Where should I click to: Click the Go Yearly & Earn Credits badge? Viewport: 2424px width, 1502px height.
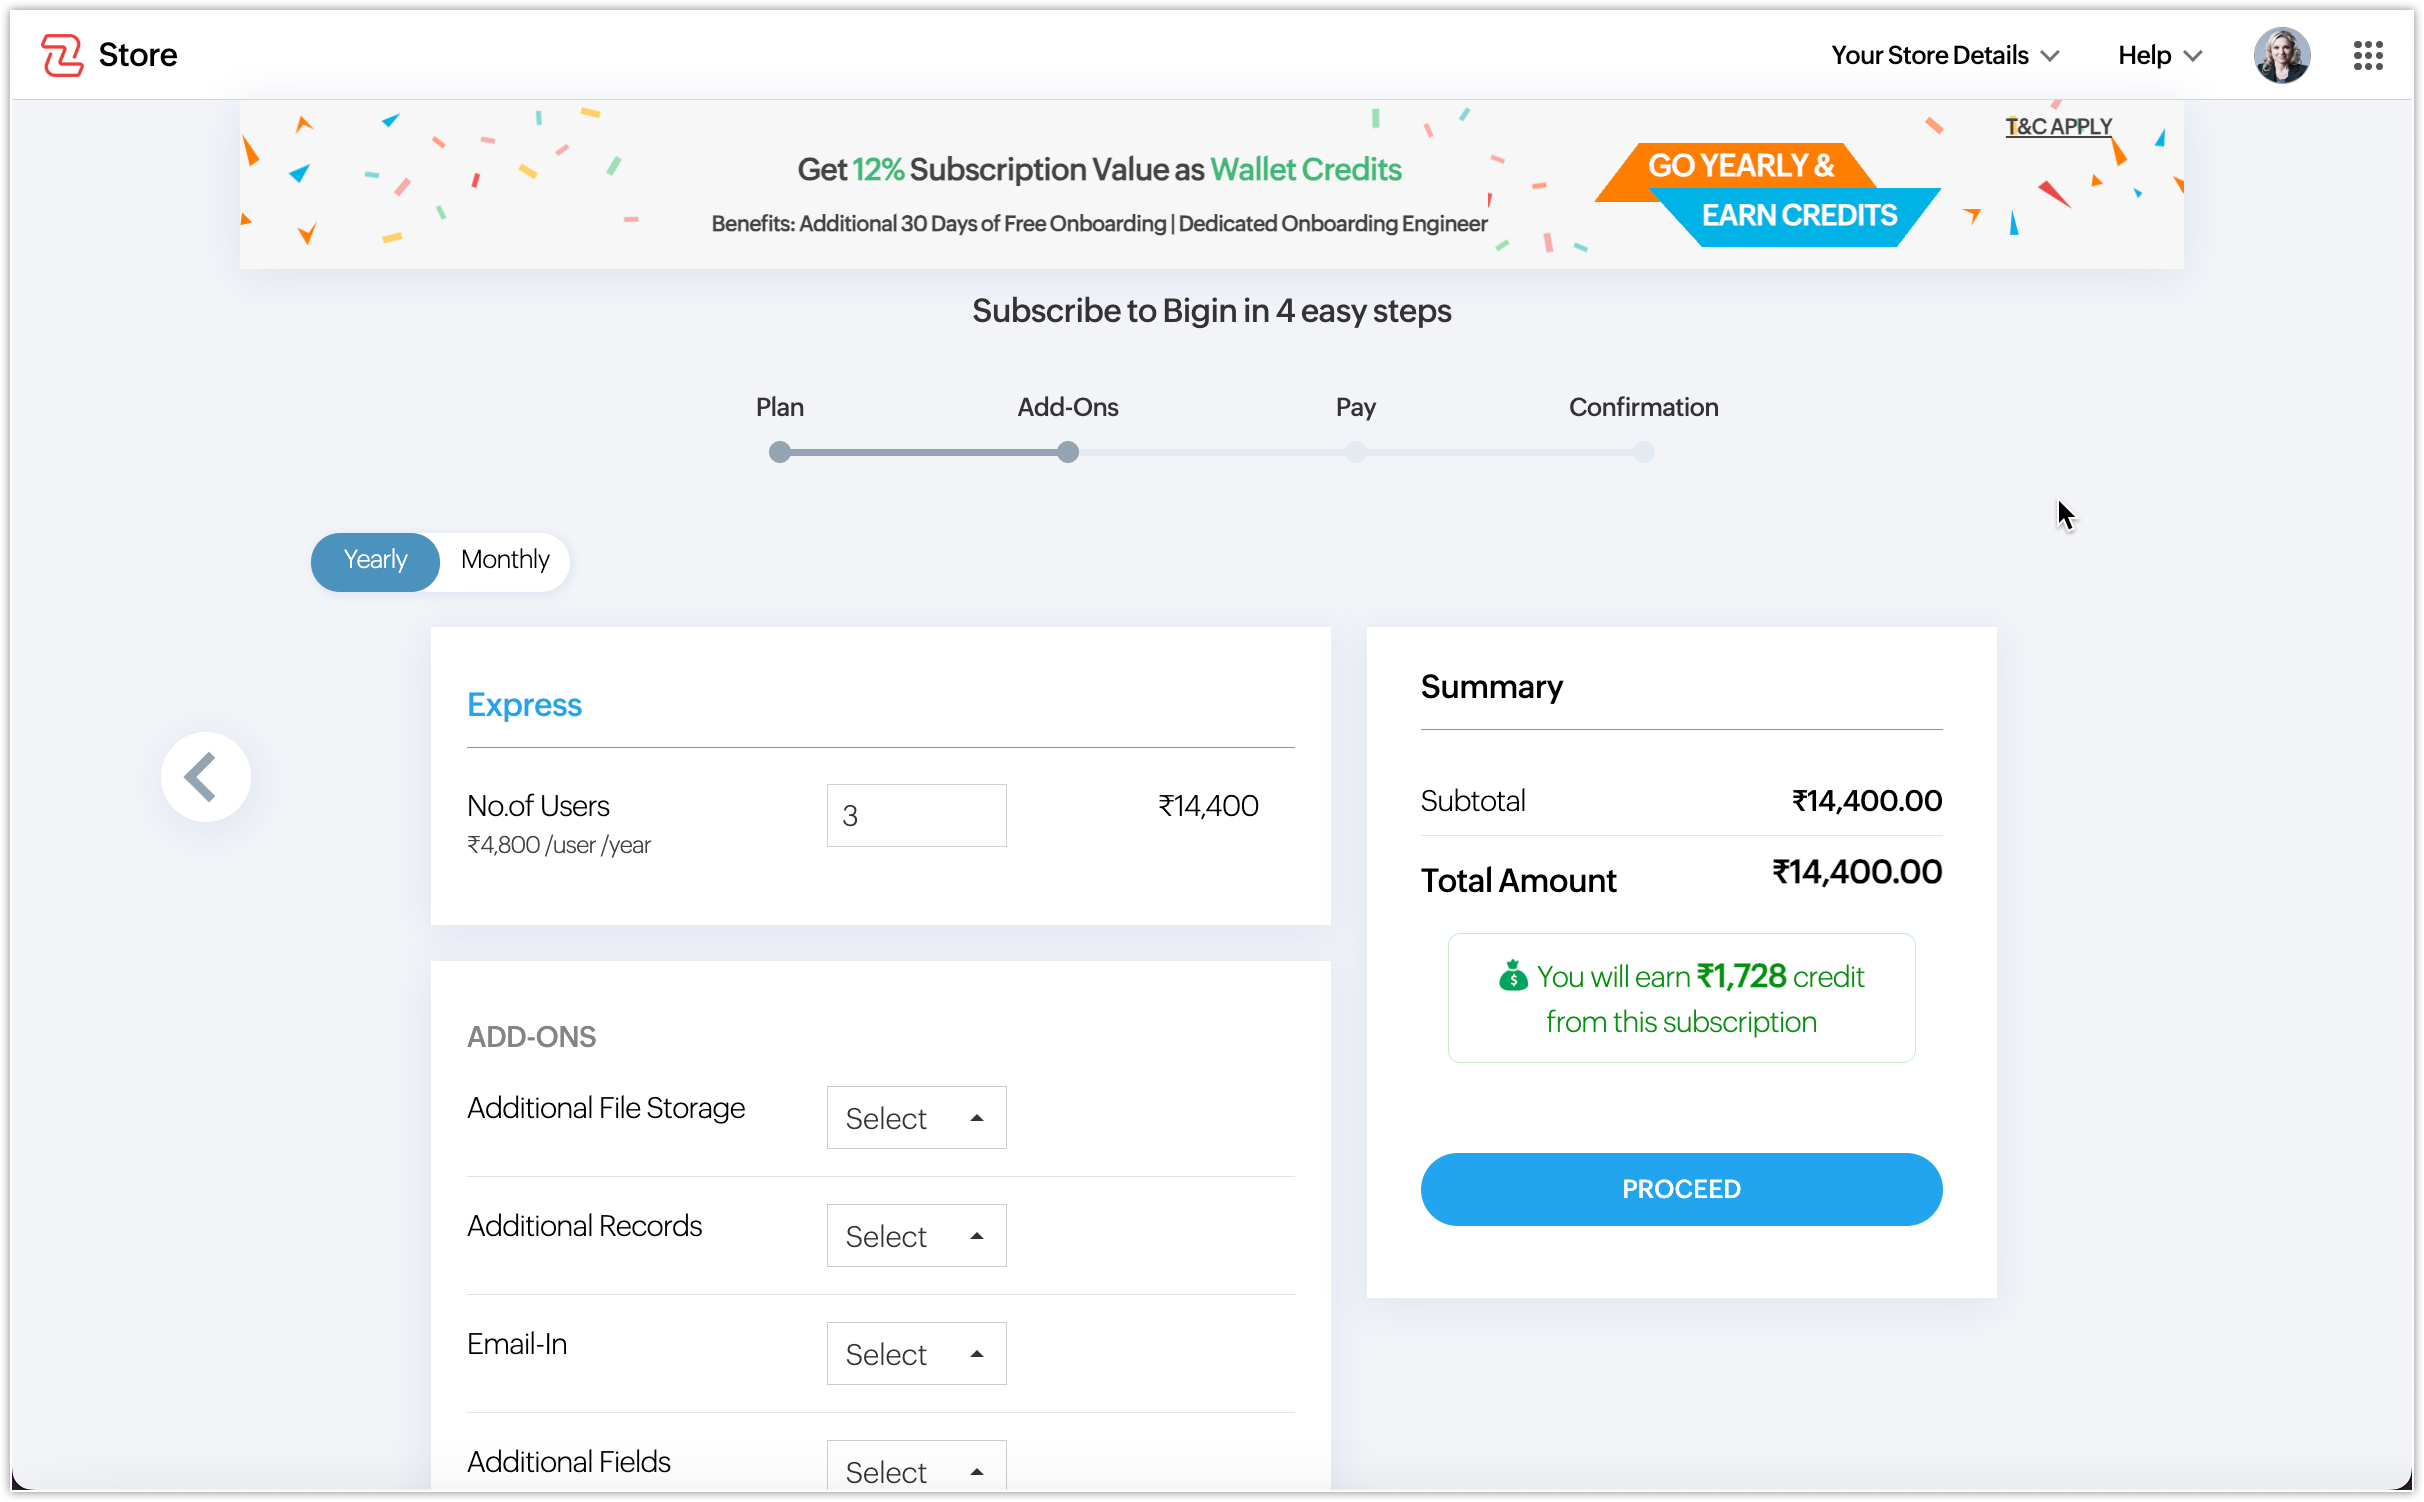click(x=1768, y=192)
